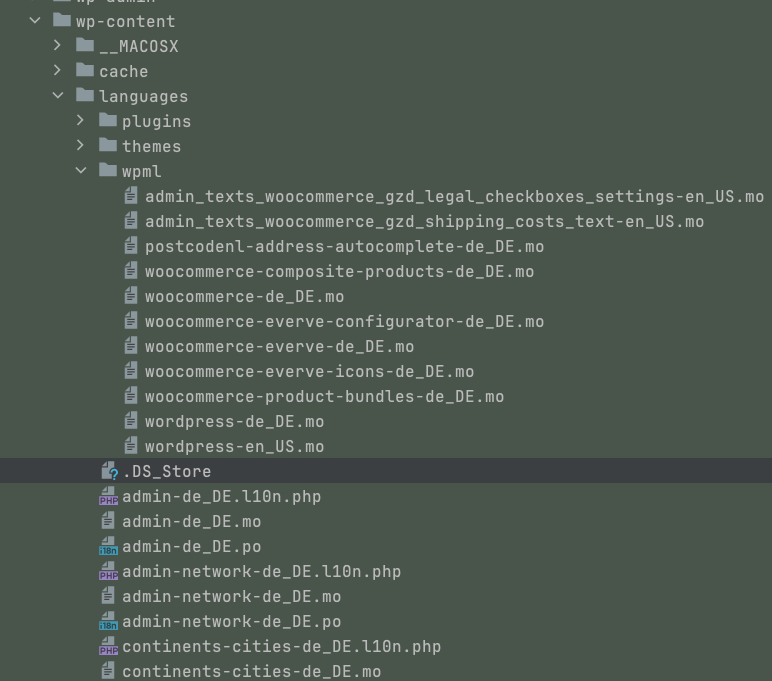Click the plugins folder icon
Screen dimensions: 772x681
[108, 120]
